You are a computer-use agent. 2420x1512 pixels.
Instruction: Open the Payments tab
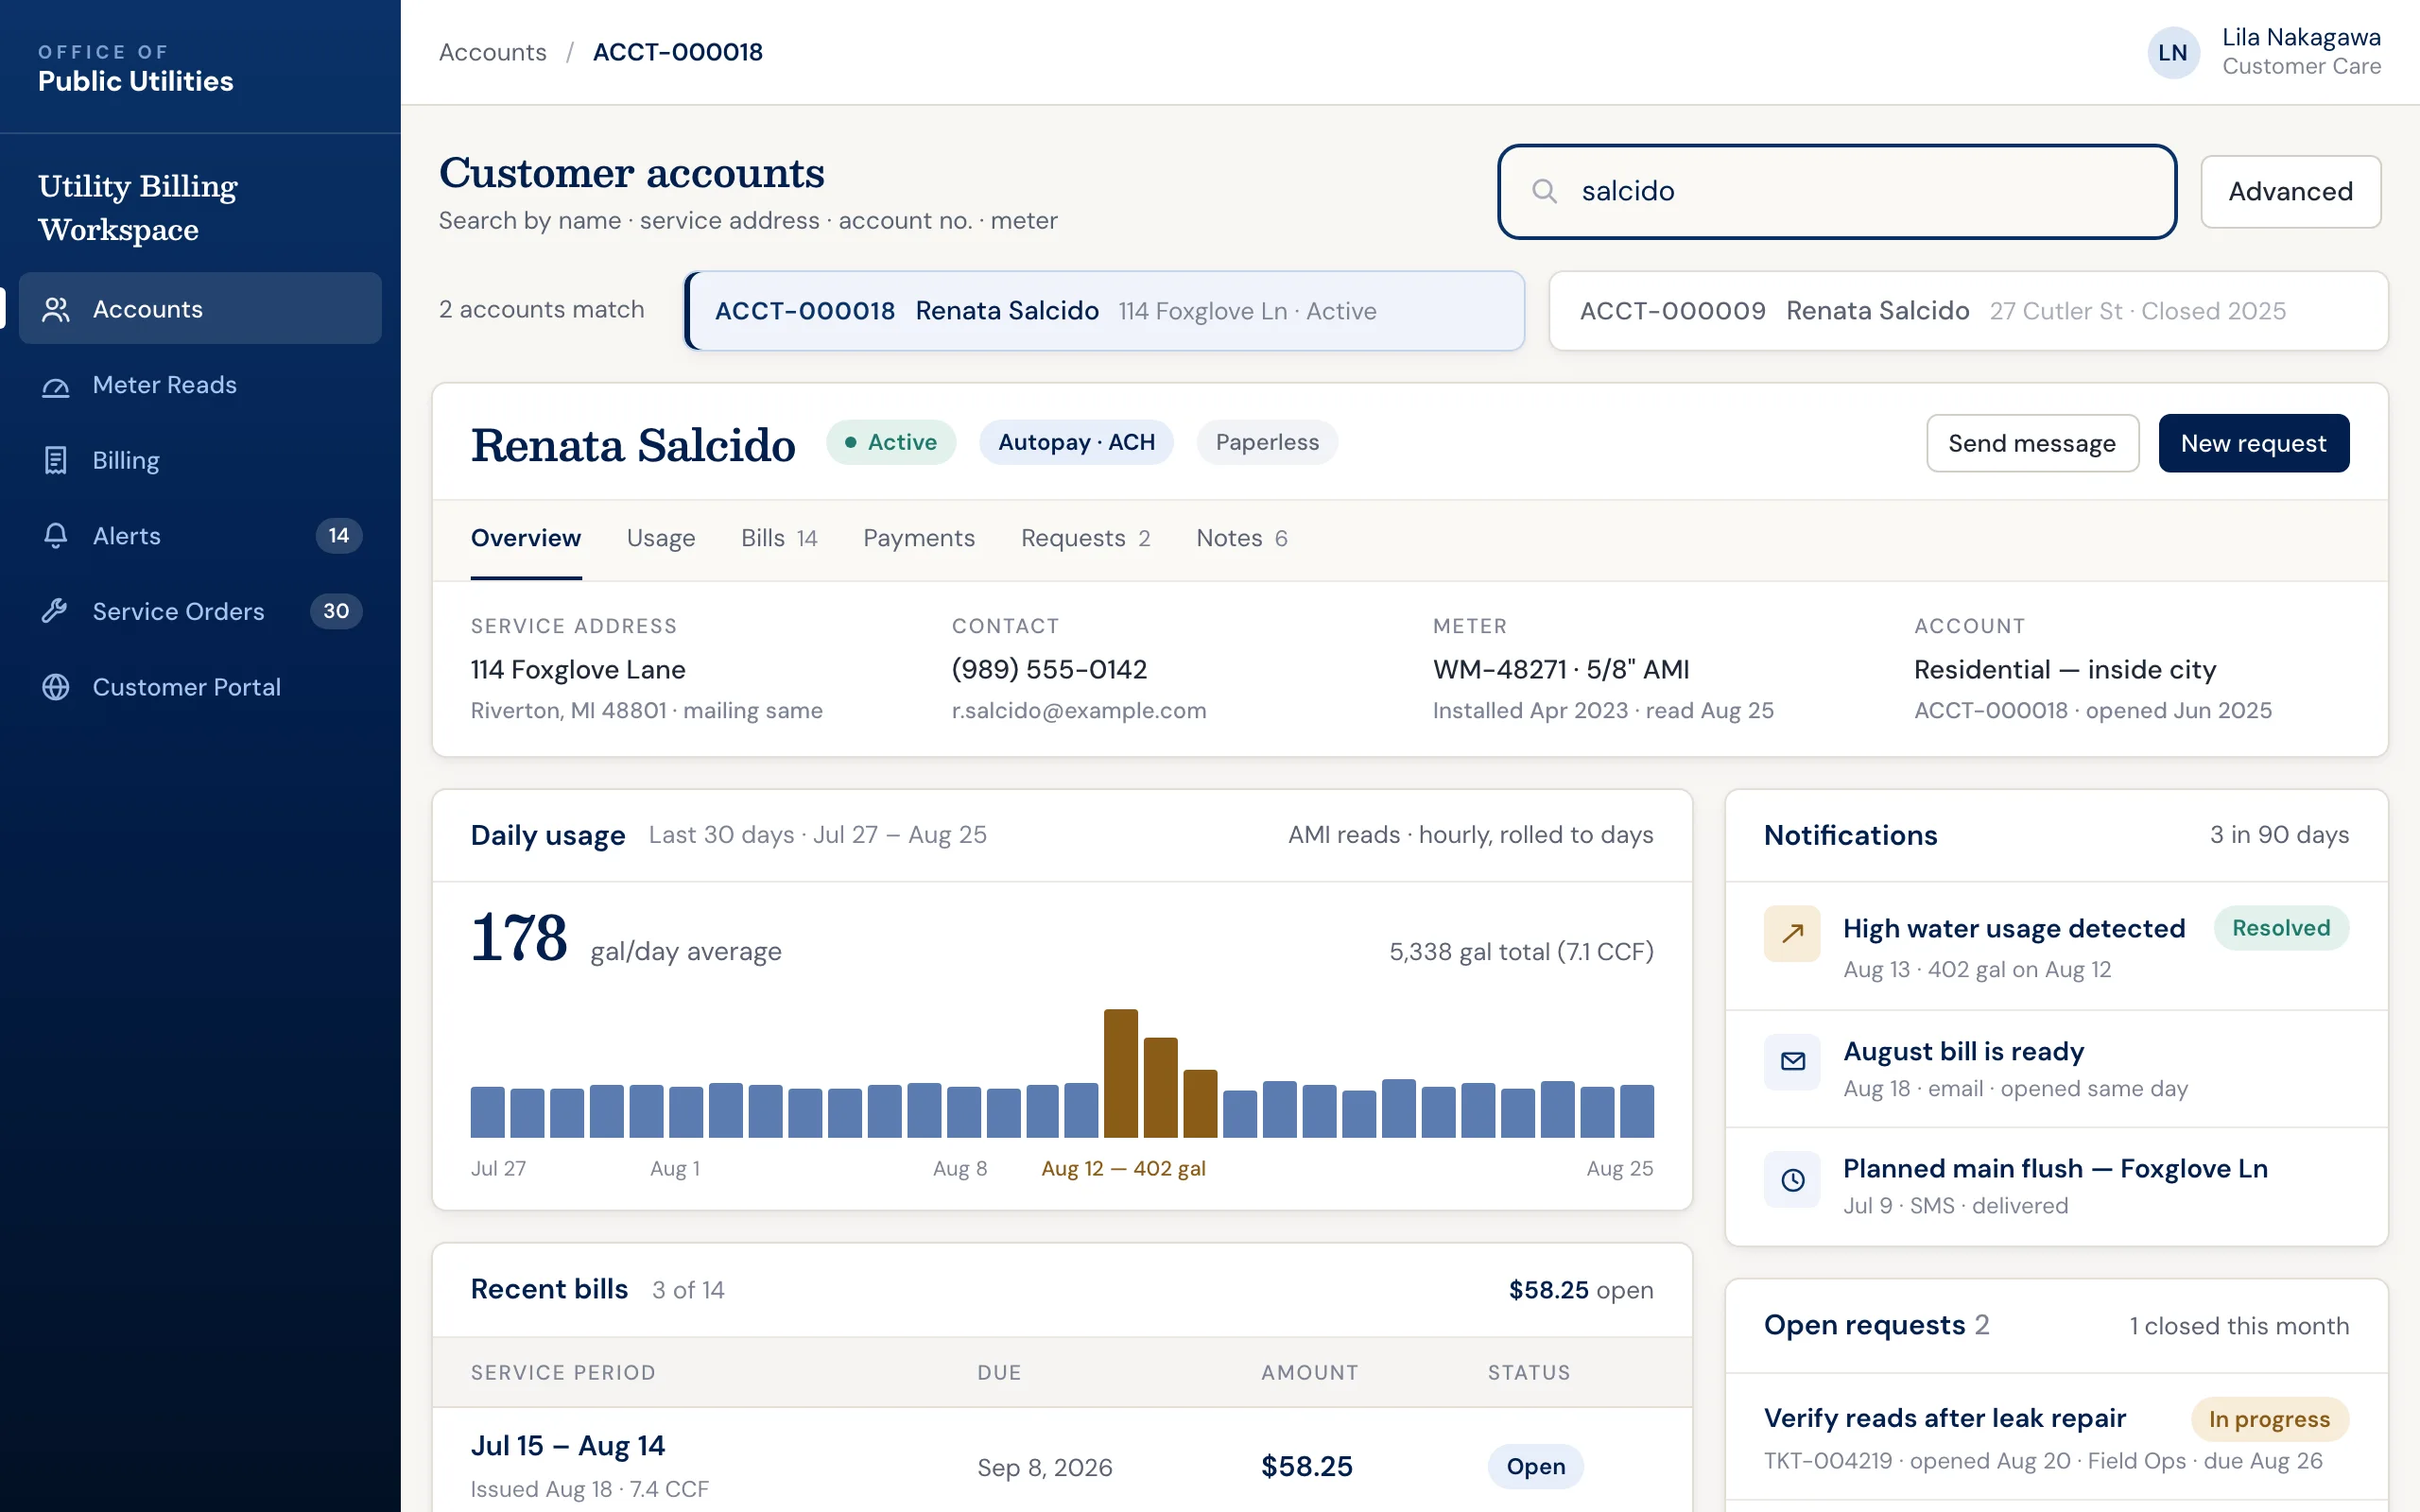tap(918, 538)
